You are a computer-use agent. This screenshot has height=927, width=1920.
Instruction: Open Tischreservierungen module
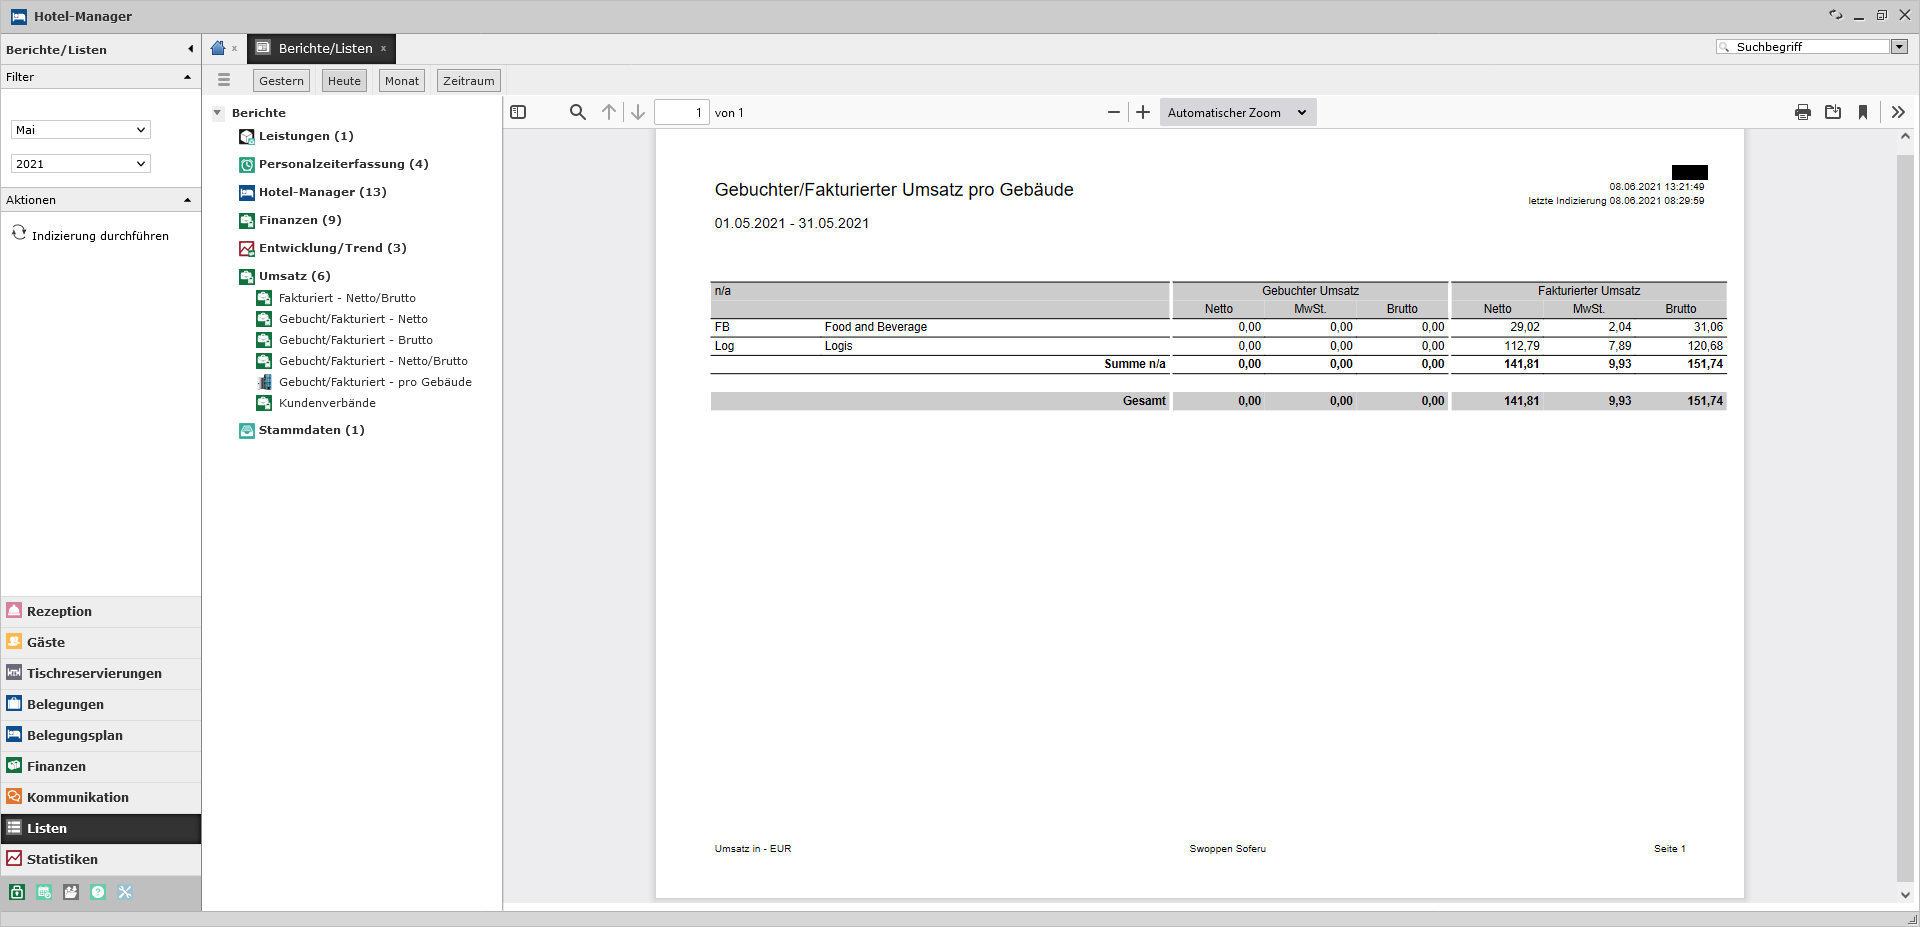101,673
